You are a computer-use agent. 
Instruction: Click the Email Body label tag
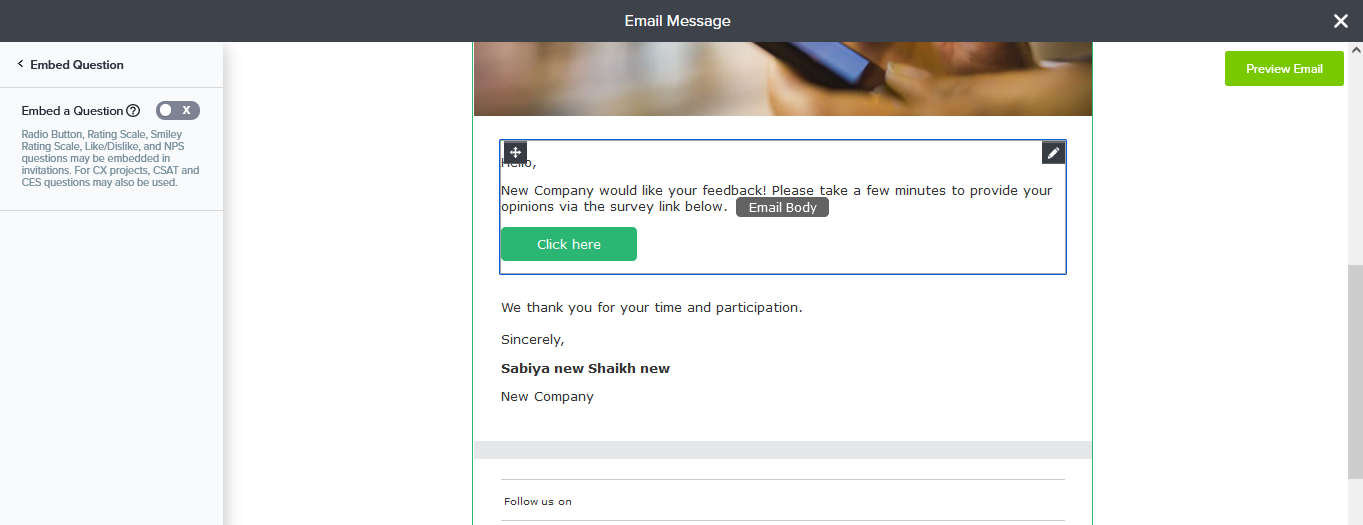pyautogui.click(x=782, y=207)
